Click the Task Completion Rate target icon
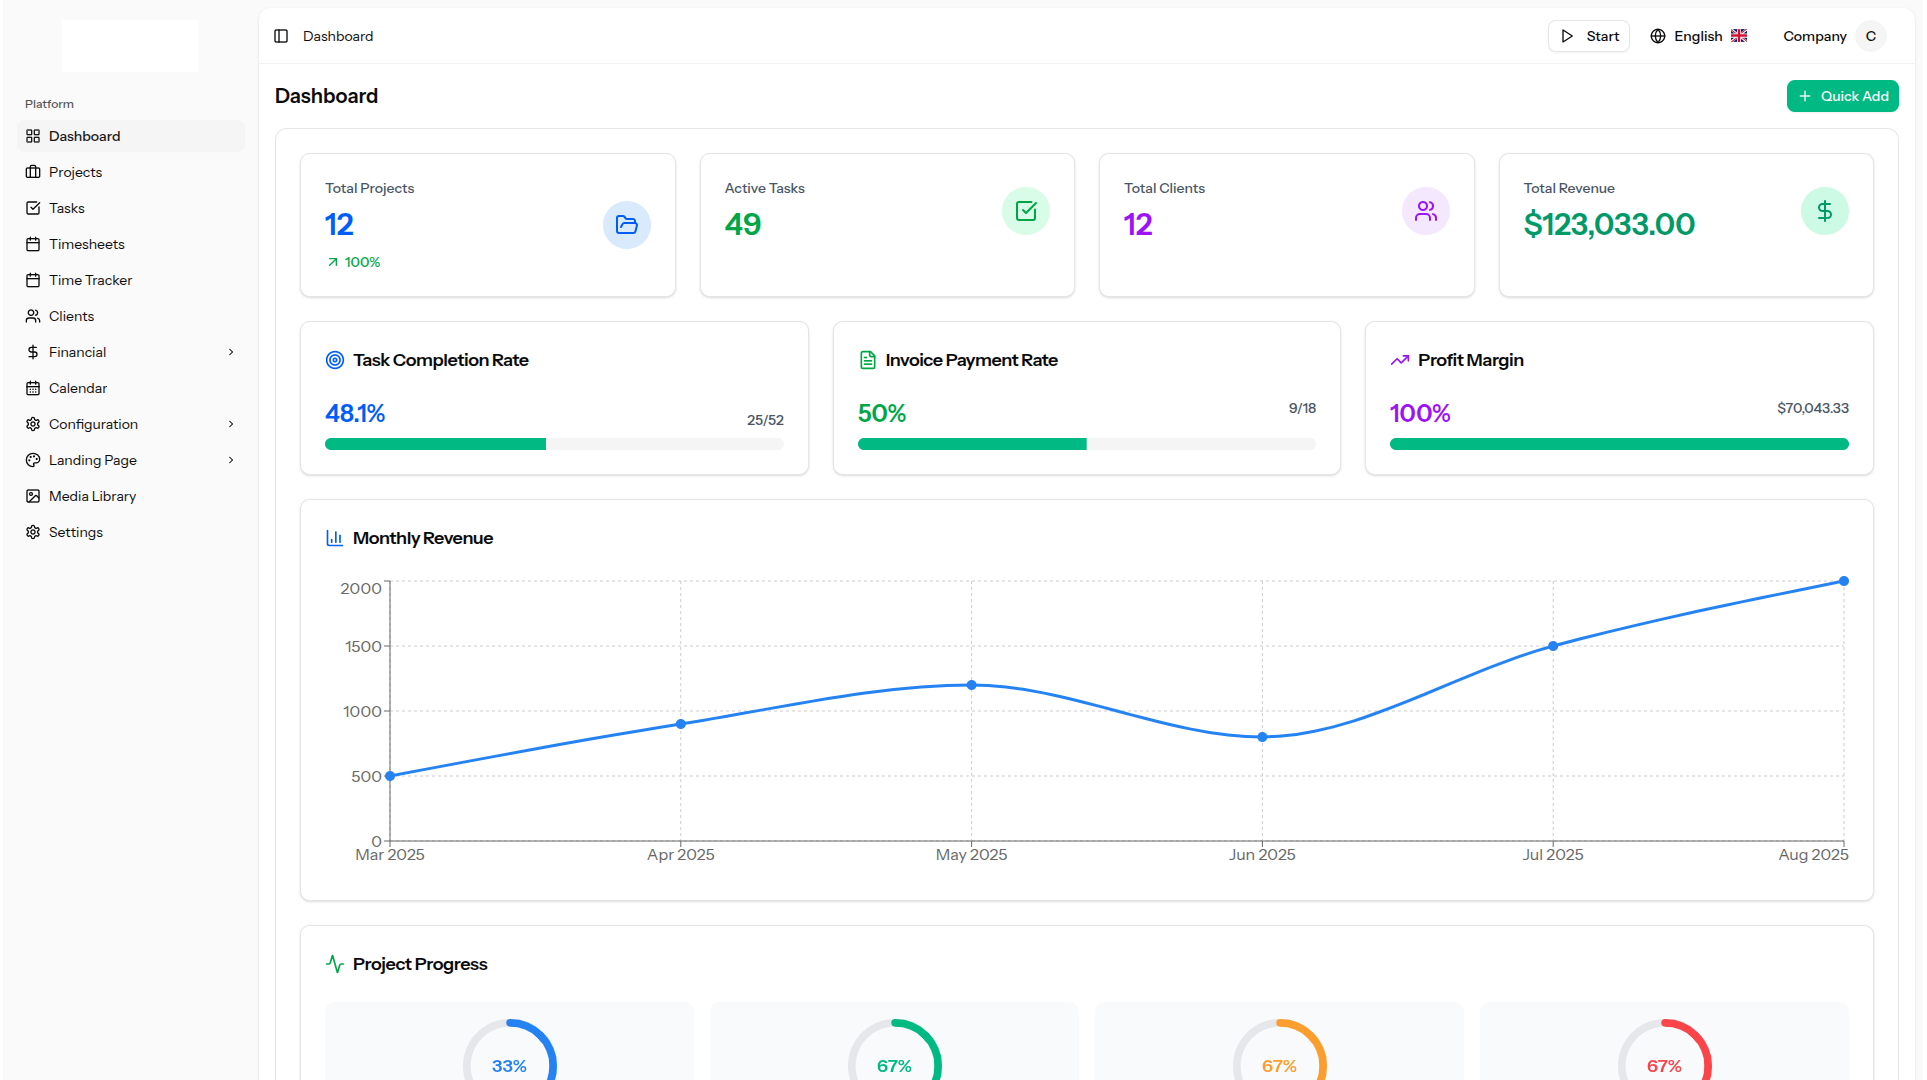 [x=335, y=360]
